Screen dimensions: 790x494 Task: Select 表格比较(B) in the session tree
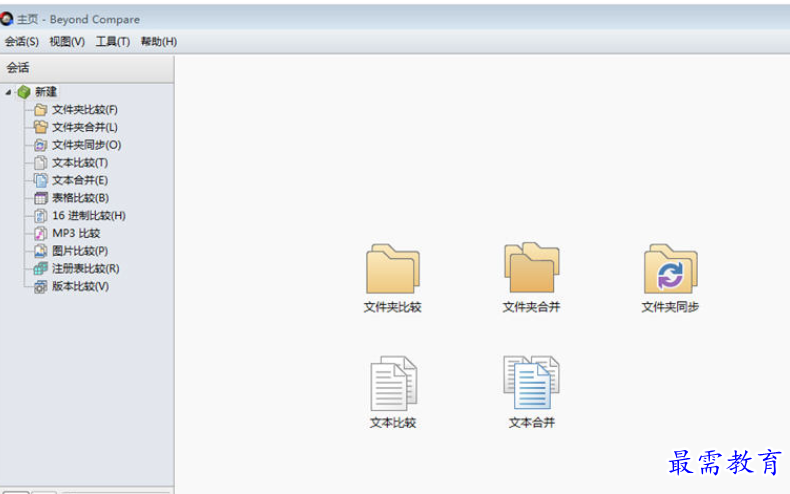click(81, 198)
